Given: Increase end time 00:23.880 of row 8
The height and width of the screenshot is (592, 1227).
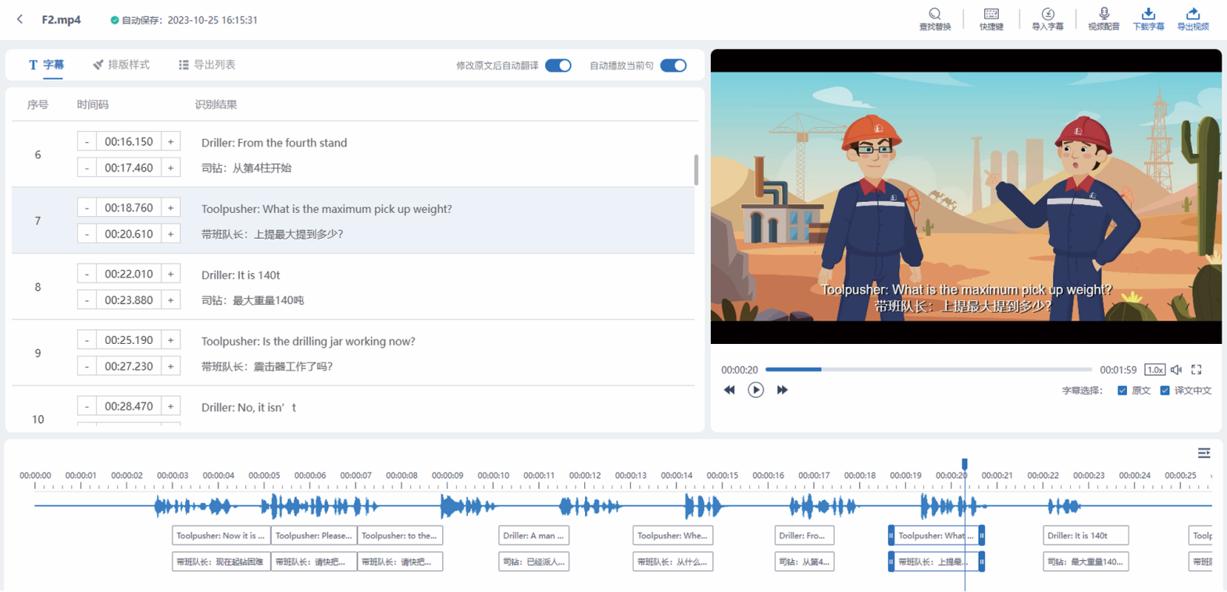Looking at the screenshot, I should (171, 300).
